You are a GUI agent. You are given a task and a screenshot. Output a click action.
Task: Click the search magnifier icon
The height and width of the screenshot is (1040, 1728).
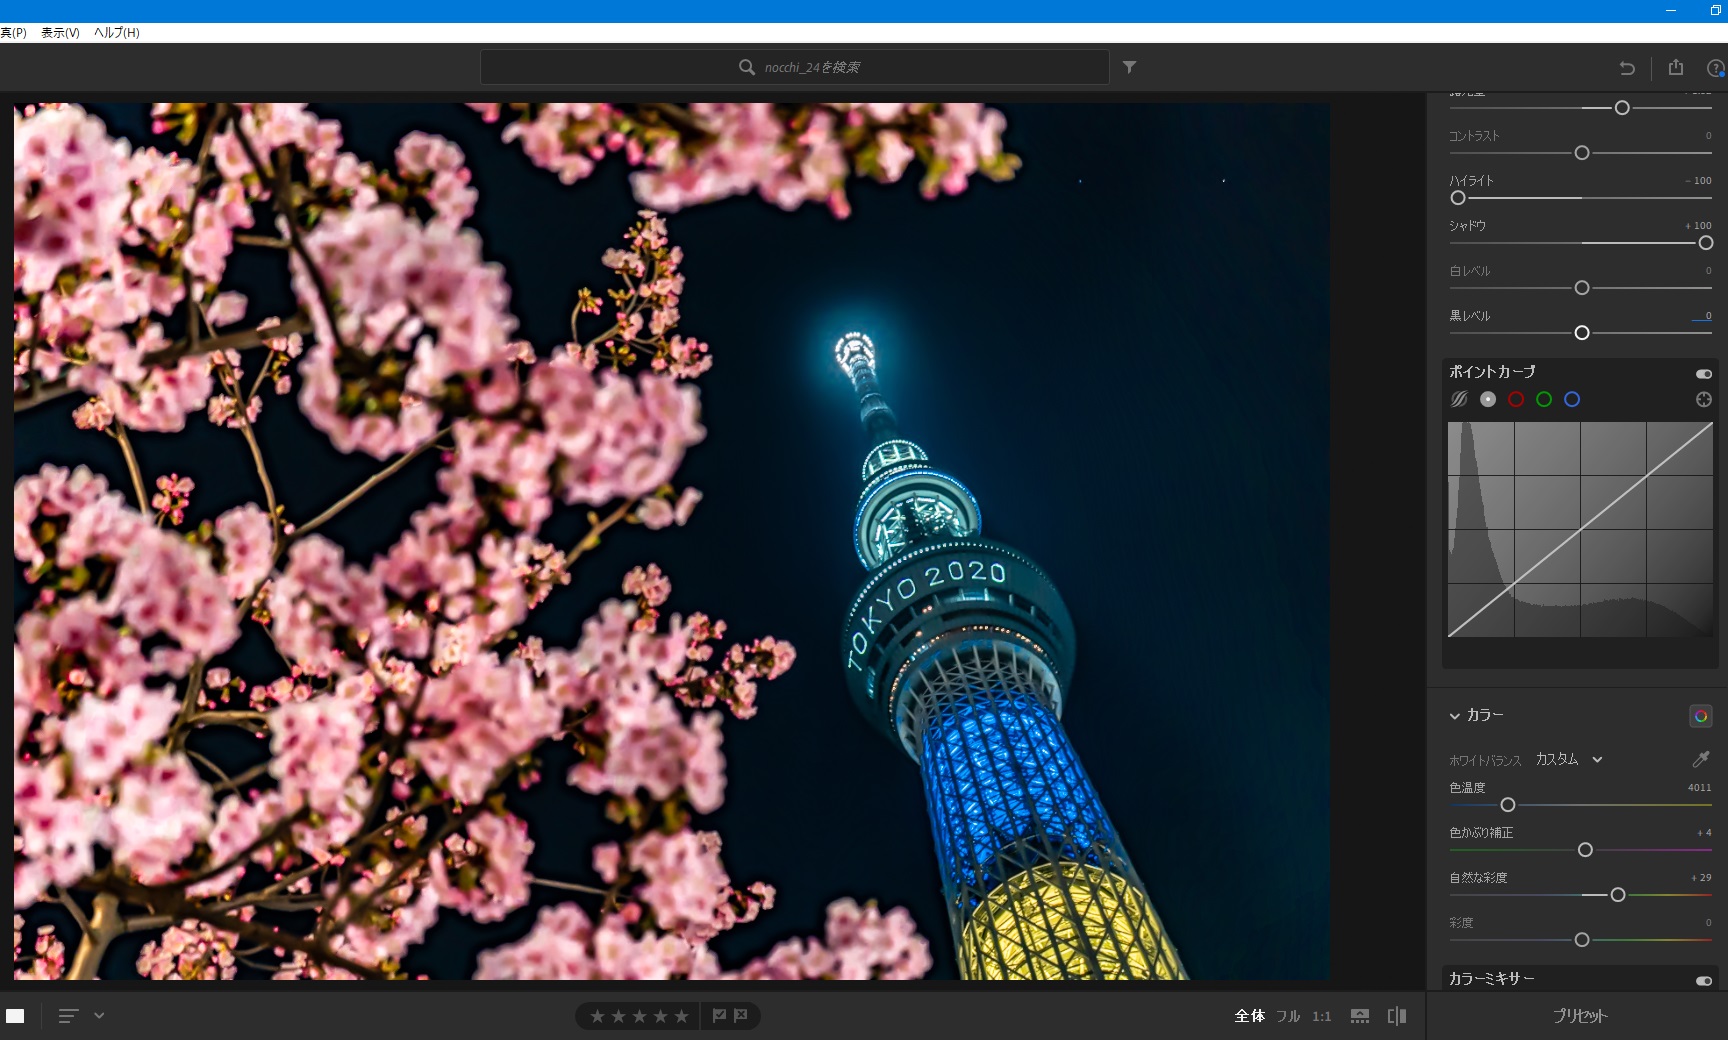point(746,67)
